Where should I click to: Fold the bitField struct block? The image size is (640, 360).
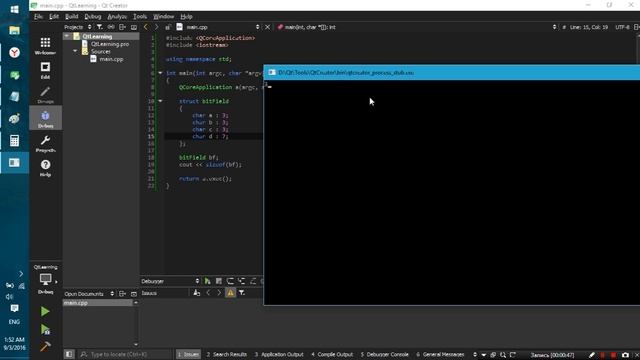tap(160, 101)
